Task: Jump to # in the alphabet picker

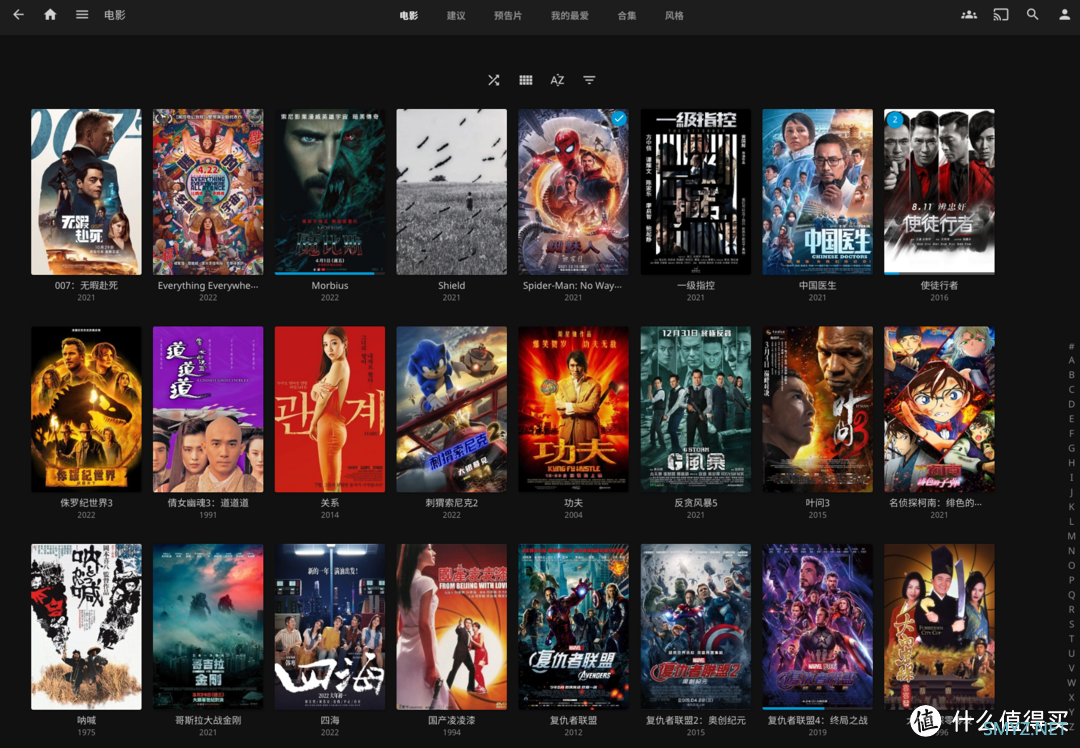Action: (1071, 346)
